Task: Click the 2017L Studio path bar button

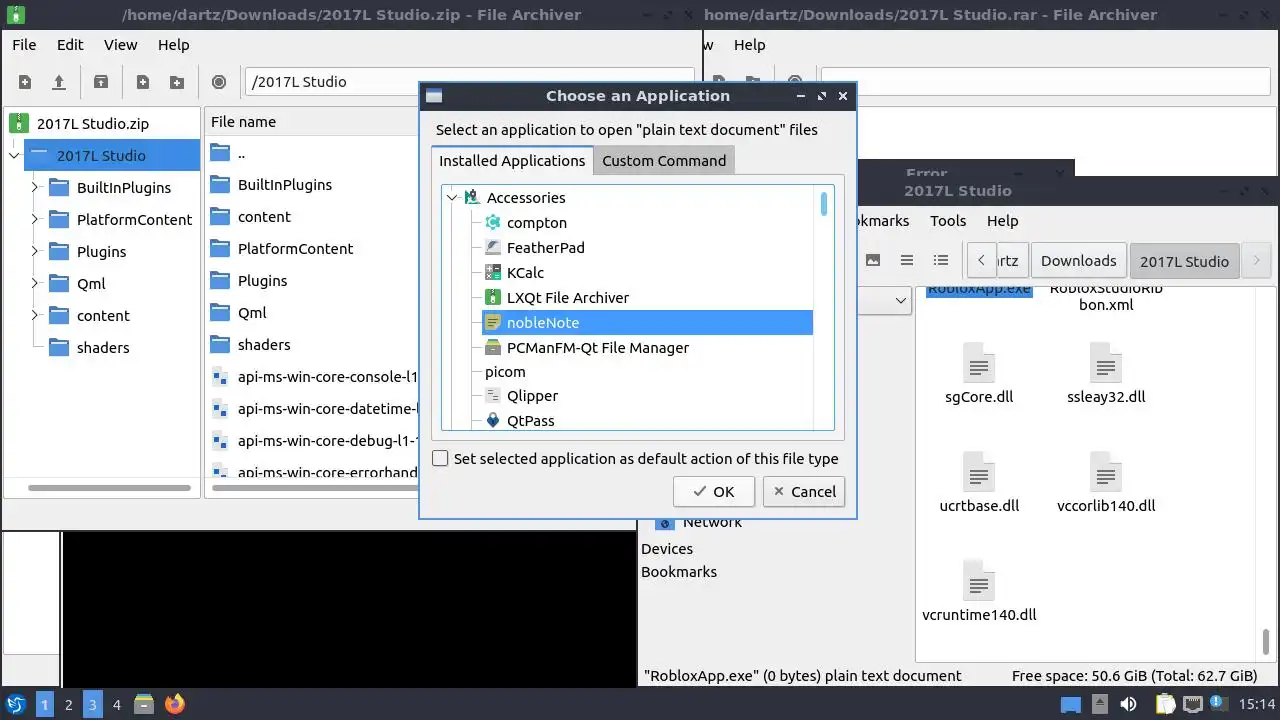Action: pyautogui.click(x=1184, y=260)
